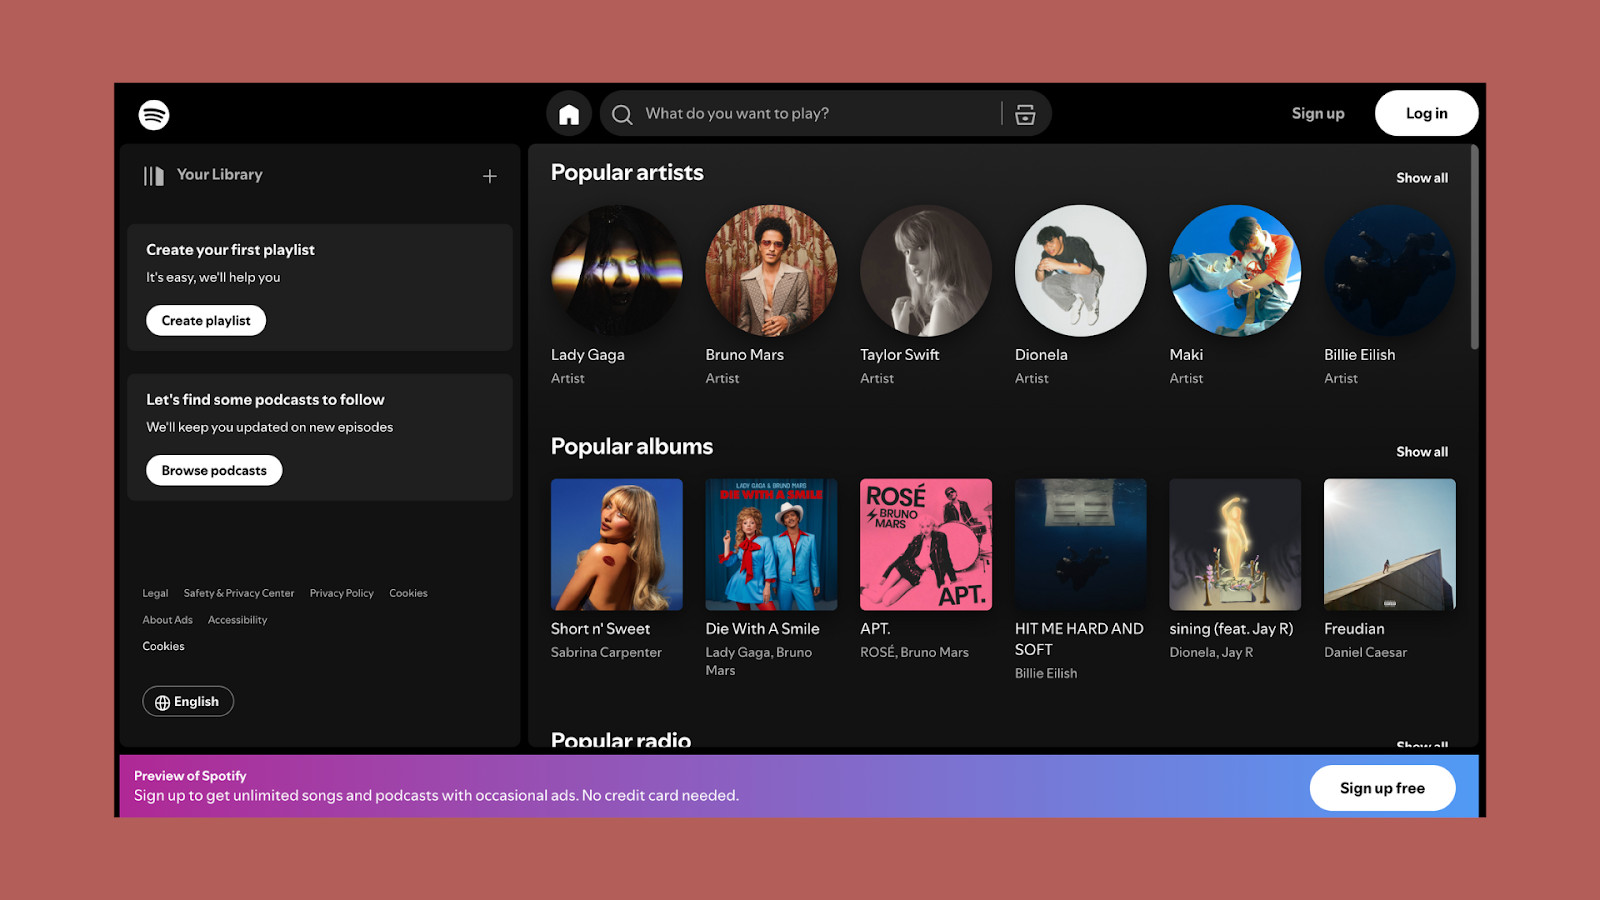Open HIT ME HARD AND SOFT cover
Viewport: 1600px width, 900px height.
1081,545
